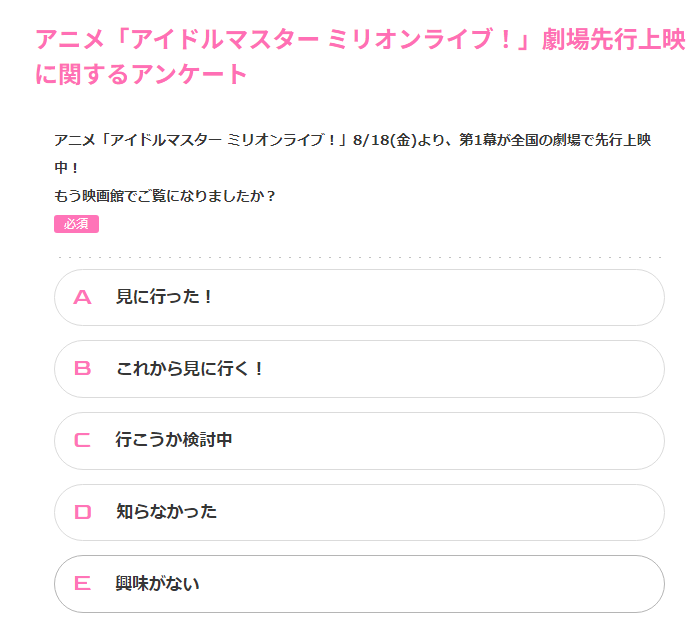The width and height of the screenshot is (700, 639).
Task: Click the question text もう映画館でご覧になりましたか？
Action: pos(165,195)
